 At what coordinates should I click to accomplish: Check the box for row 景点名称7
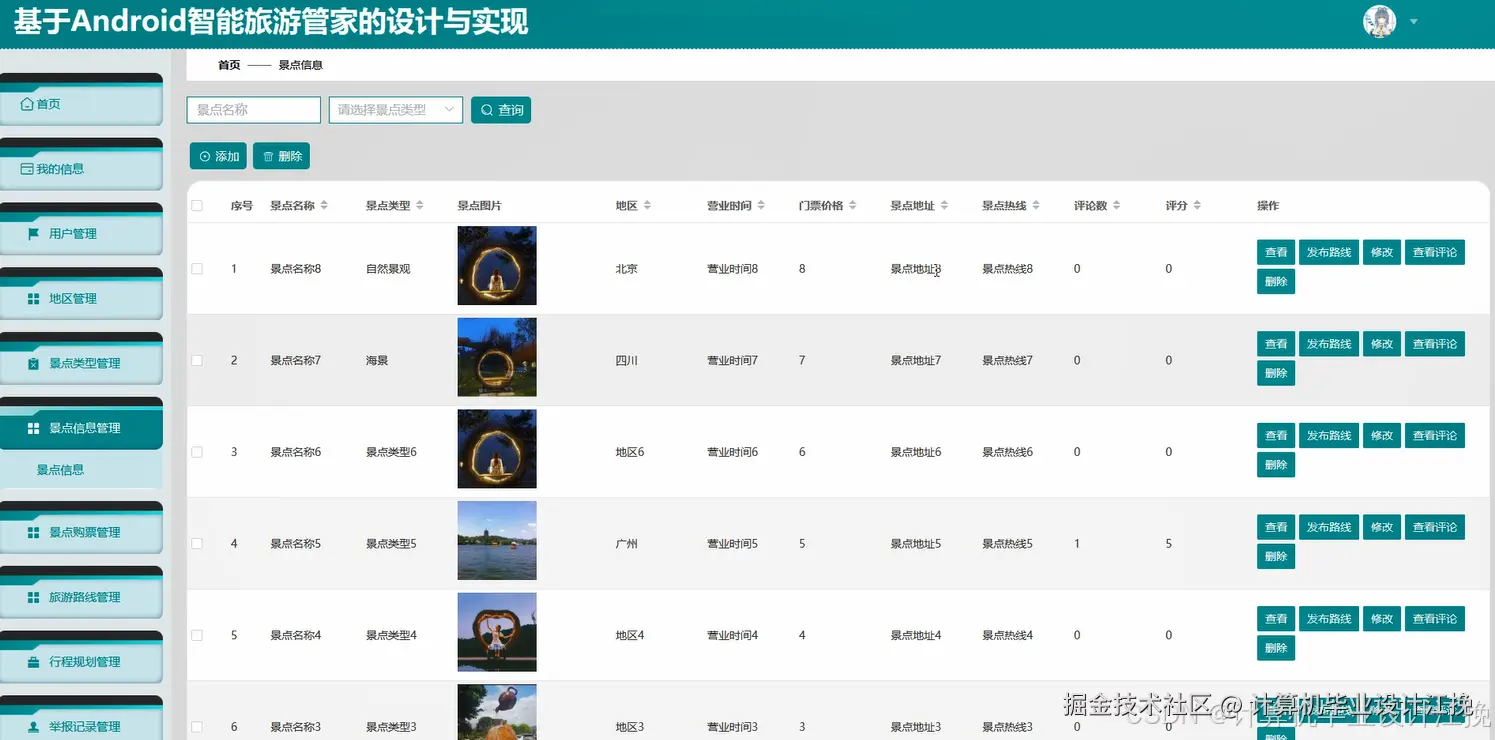(x=197, y=360)
